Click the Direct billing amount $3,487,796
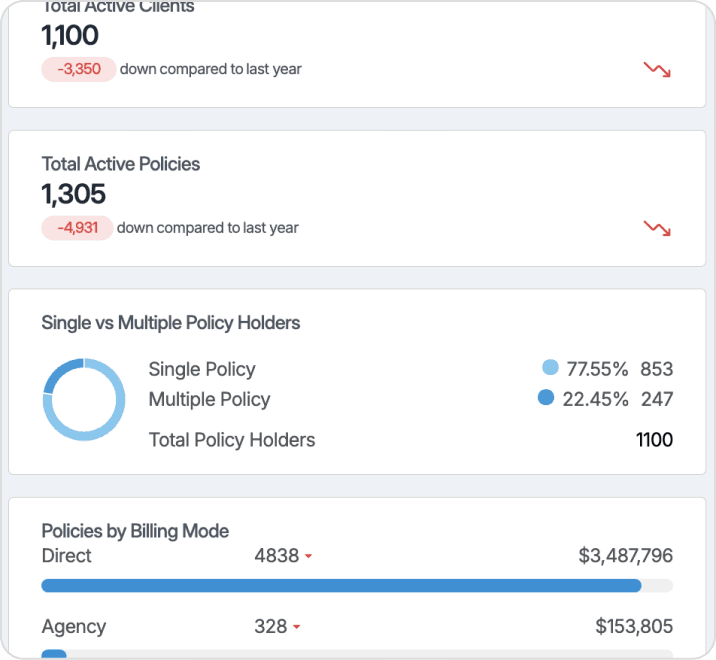Screen dimensions: 716x660 click(625, 556)
